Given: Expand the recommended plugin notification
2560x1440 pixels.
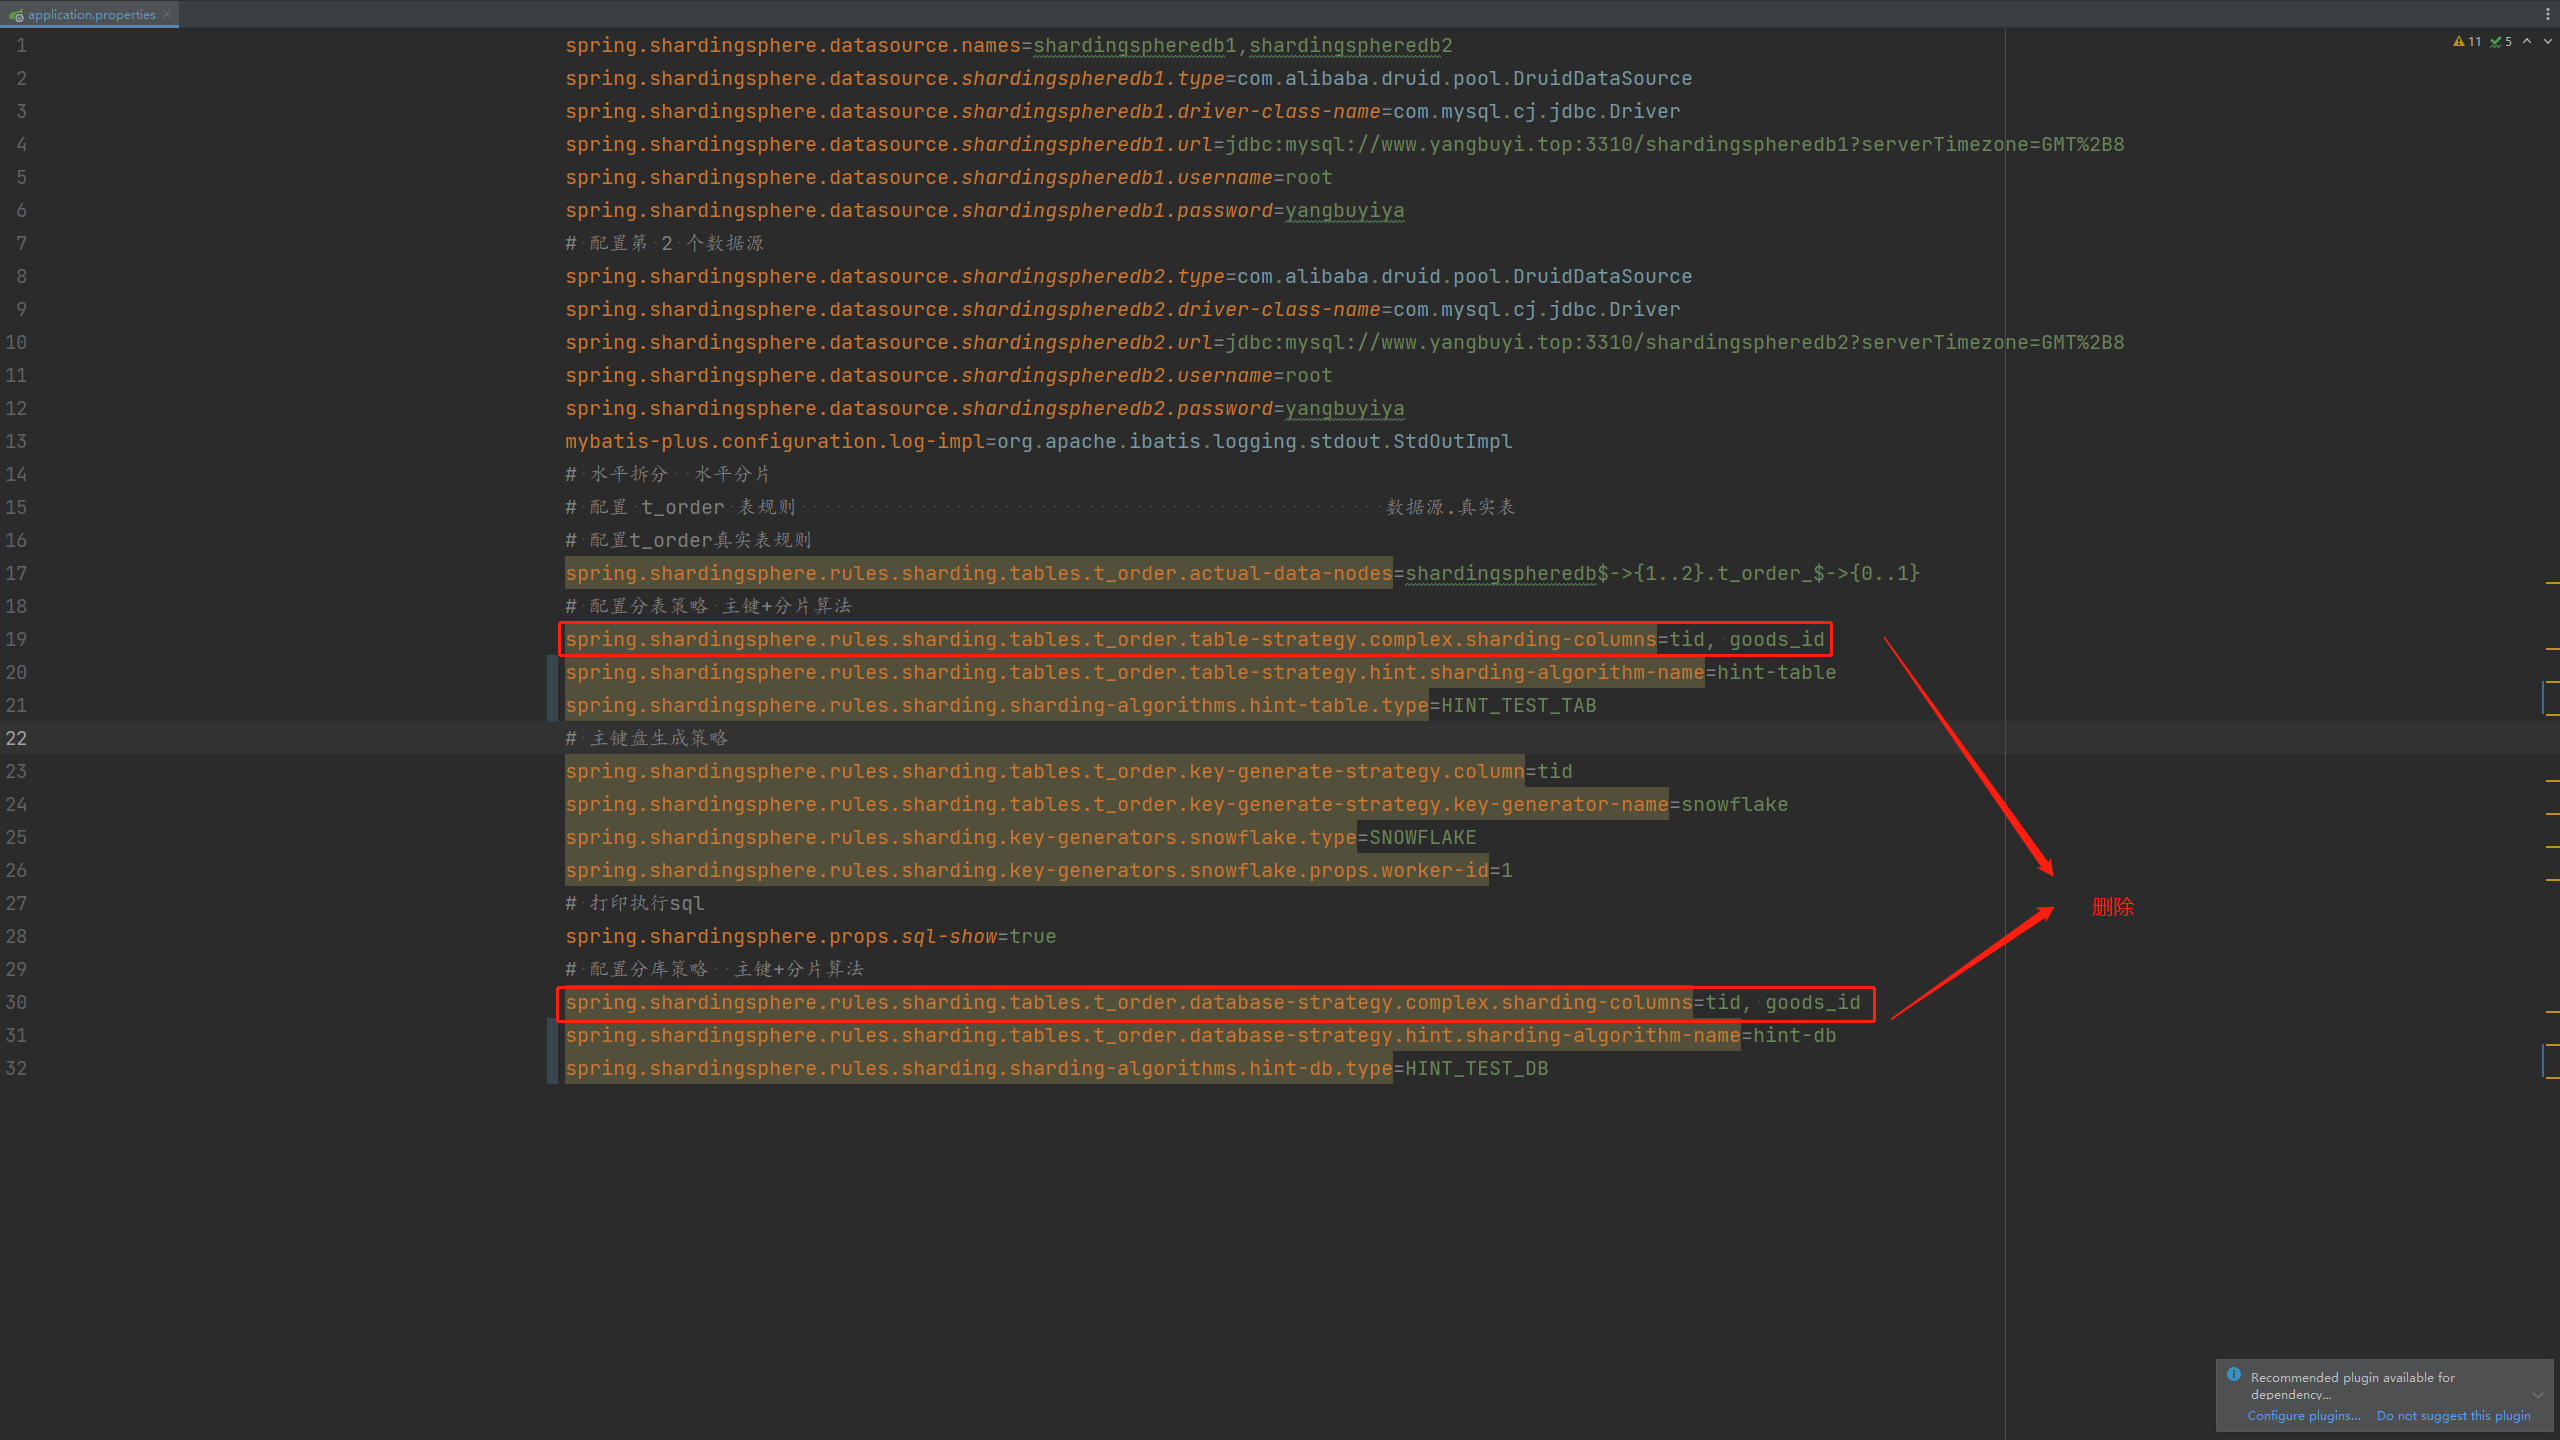Looking at the screenshot, I should [x=2537, y=1395].
